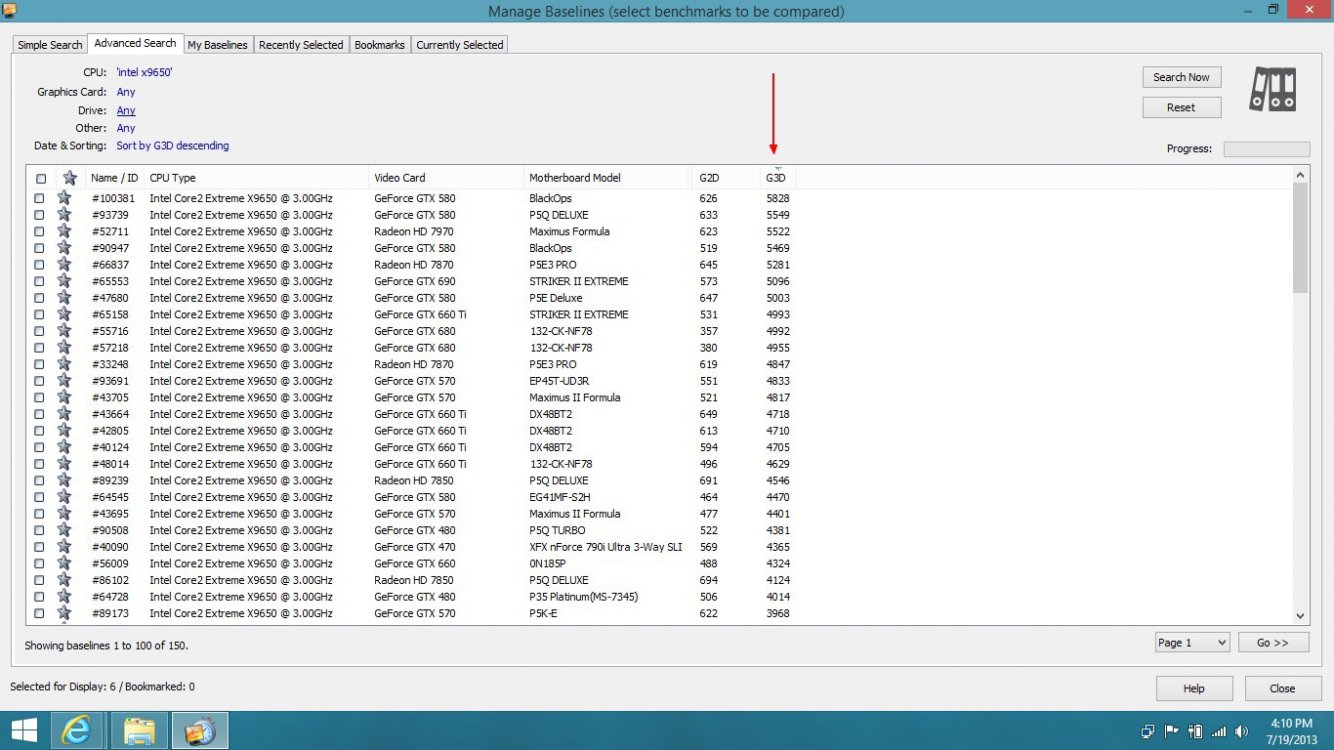
Task: Star the #43705 row
Action: (x=65, y=397)
